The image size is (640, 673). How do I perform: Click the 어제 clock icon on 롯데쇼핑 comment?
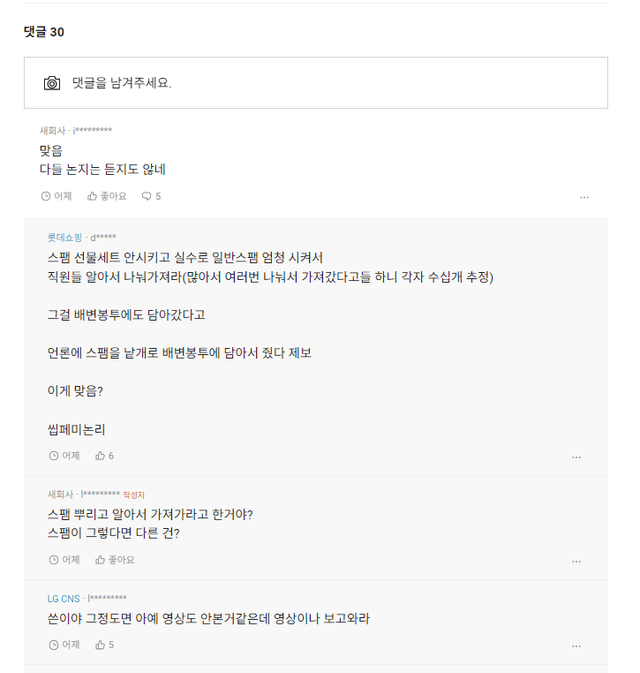click(x=54, y=456)
